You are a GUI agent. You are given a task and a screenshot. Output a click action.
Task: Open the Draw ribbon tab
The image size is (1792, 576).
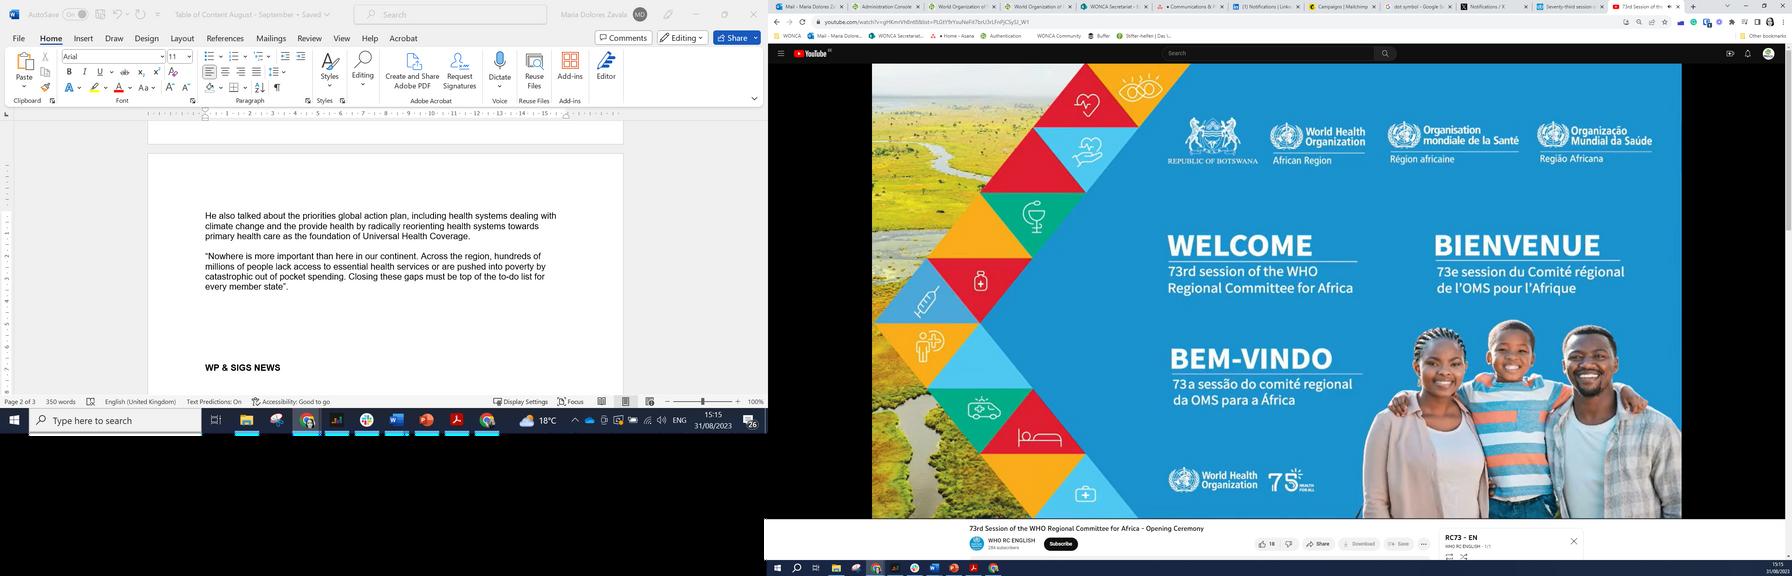coord(114,38)
